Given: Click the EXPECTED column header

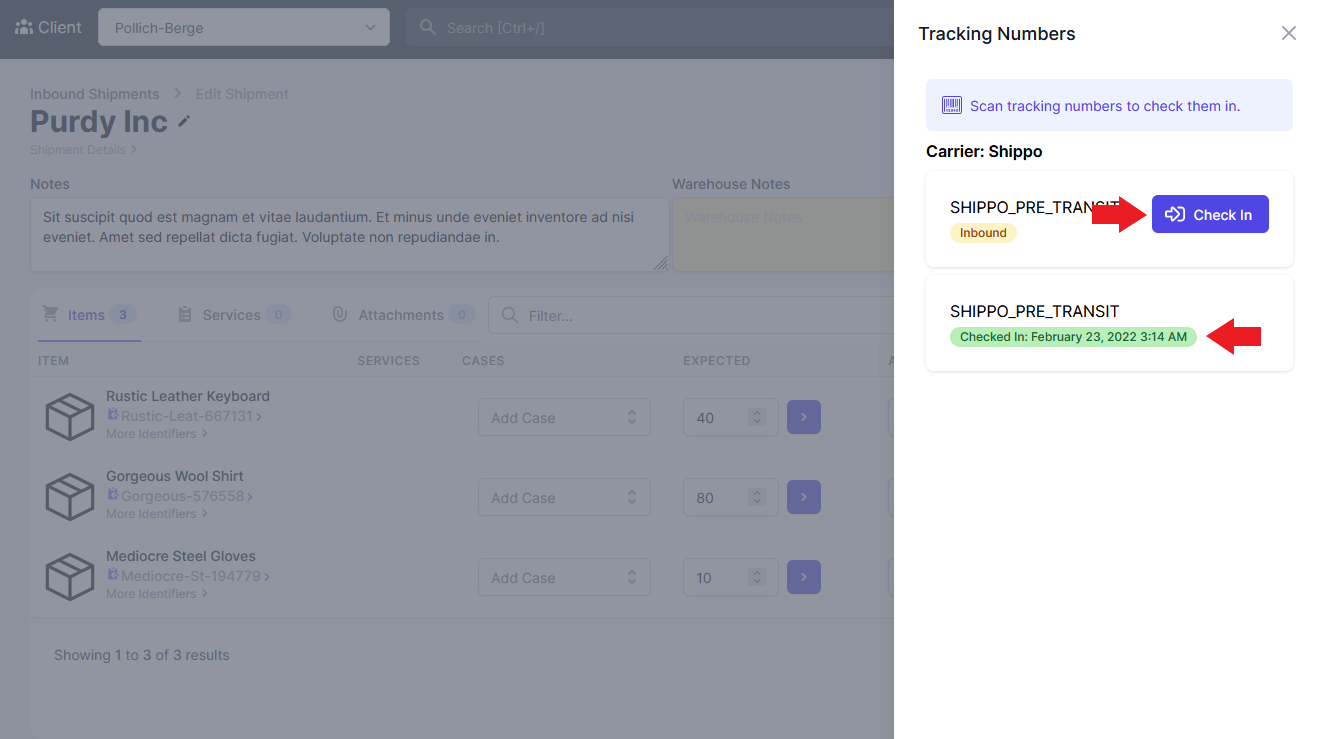Looking at the screenshot, I should 716,361.
